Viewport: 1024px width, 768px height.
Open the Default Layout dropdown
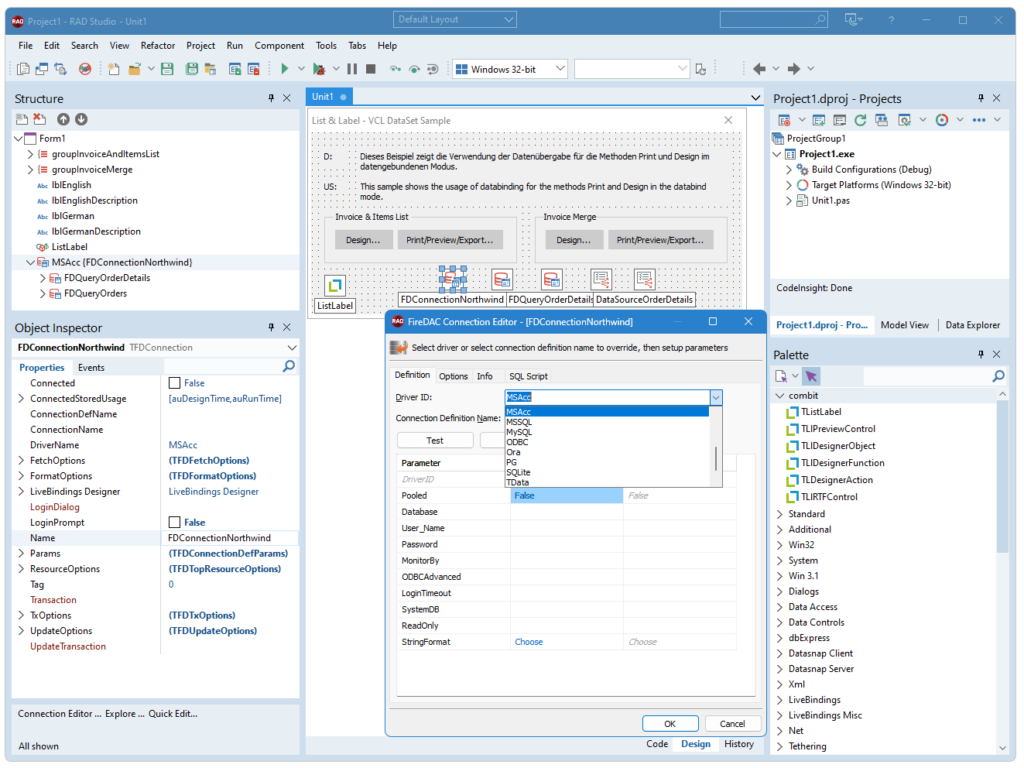coord(509,20)
